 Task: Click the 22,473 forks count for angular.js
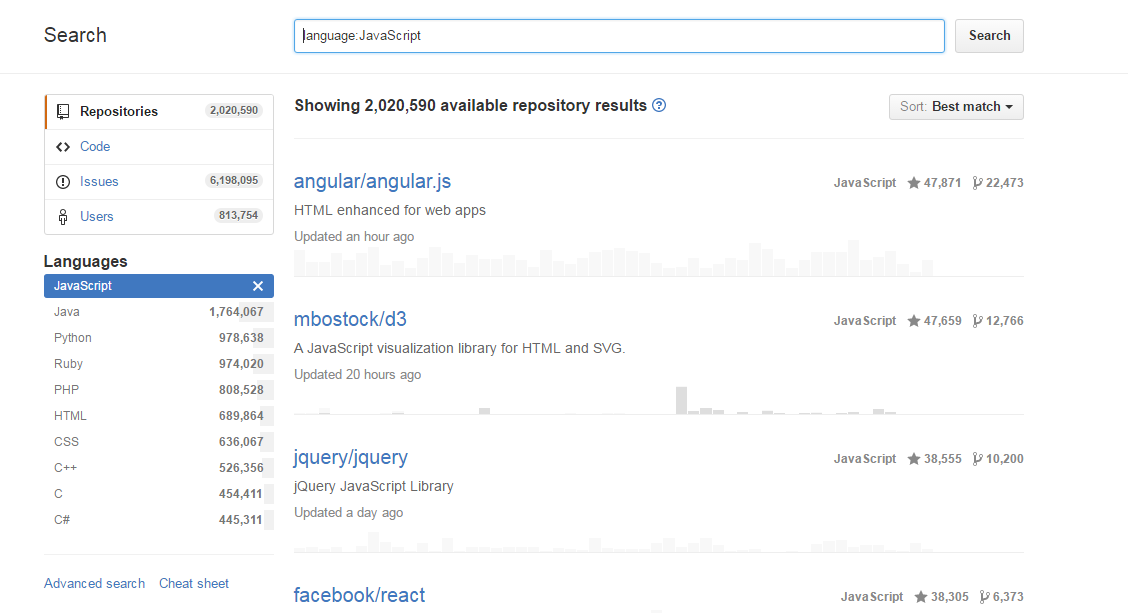coord(1004,183)
